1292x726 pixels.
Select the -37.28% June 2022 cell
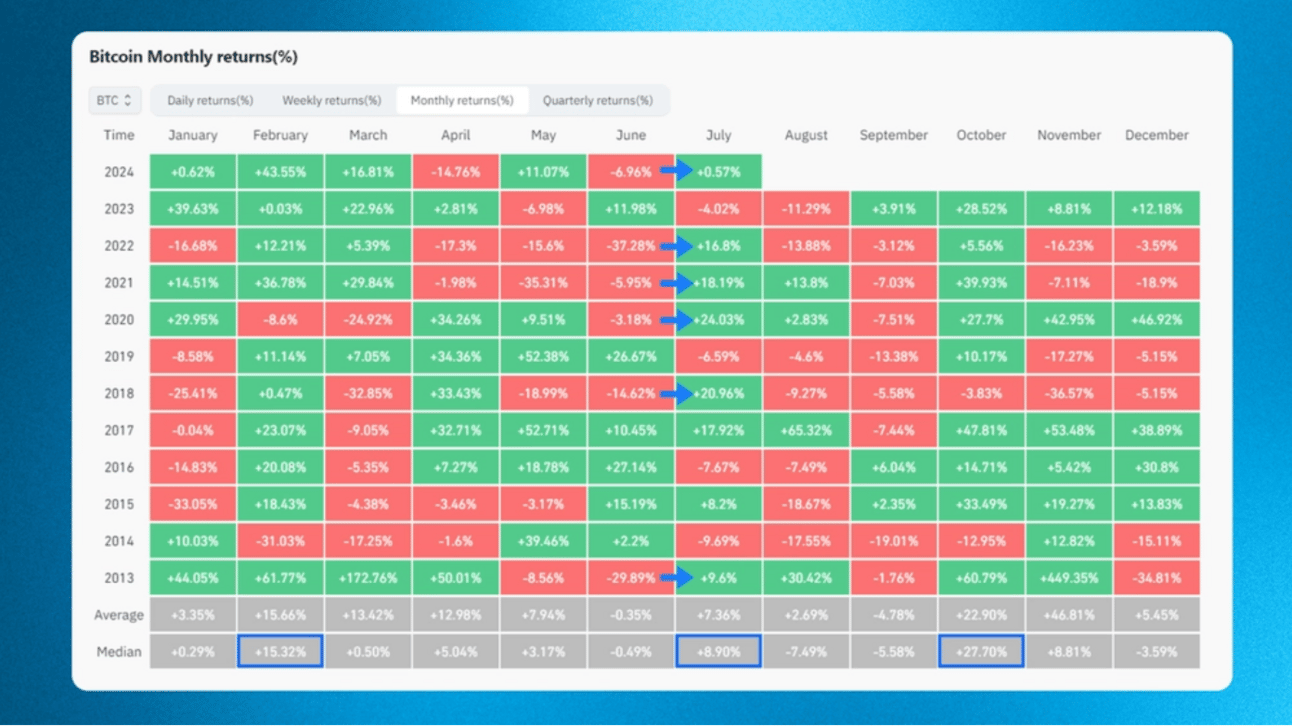pyautogui.click(x=631, y=246)
